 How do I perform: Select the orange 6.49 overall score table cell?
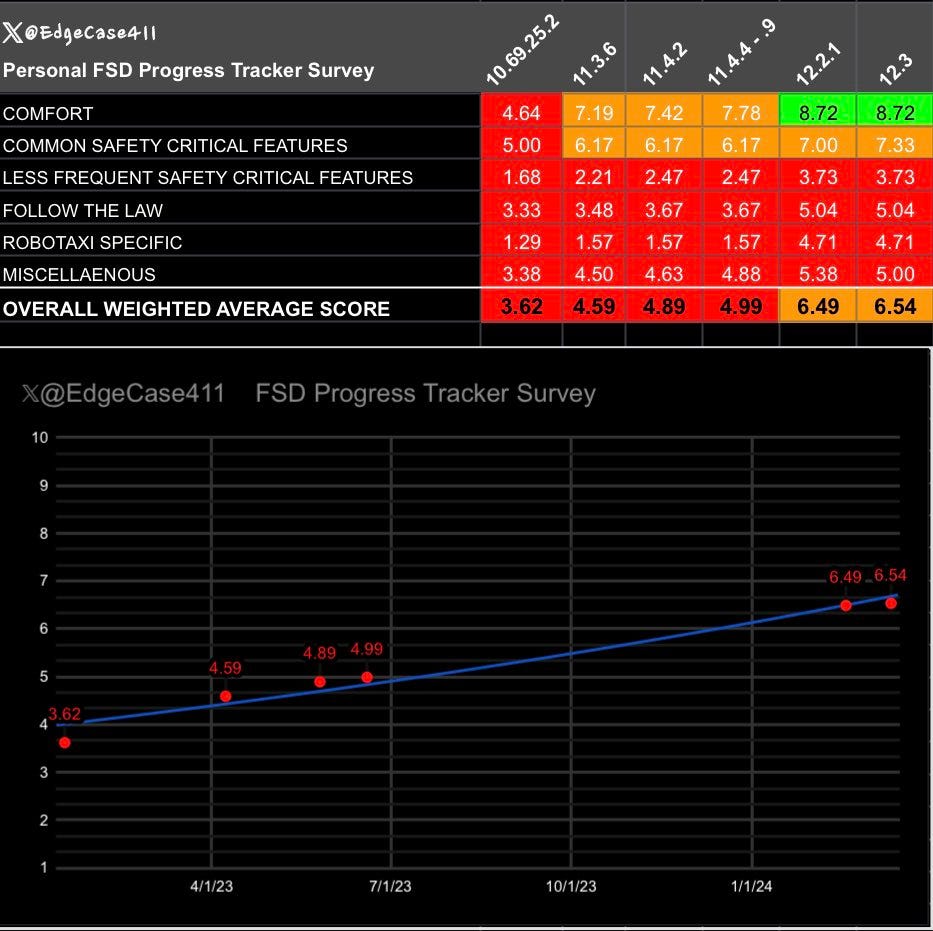818,306
